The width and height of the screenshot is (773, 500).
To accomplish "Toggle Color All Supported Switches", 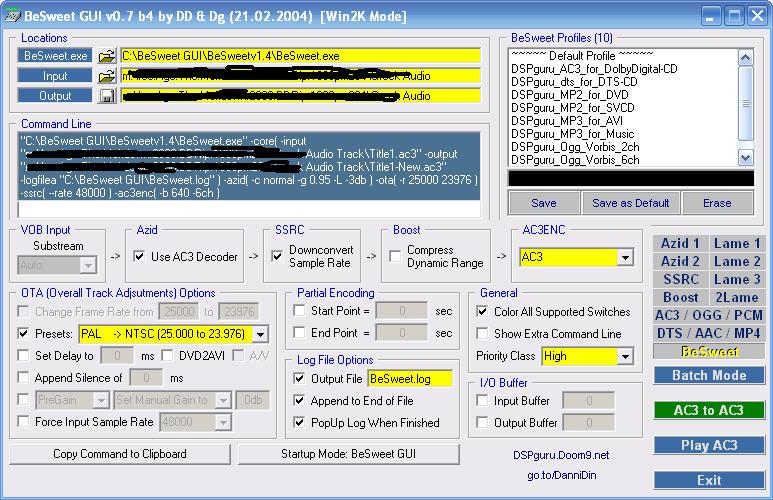I will [x=482, y=311].
